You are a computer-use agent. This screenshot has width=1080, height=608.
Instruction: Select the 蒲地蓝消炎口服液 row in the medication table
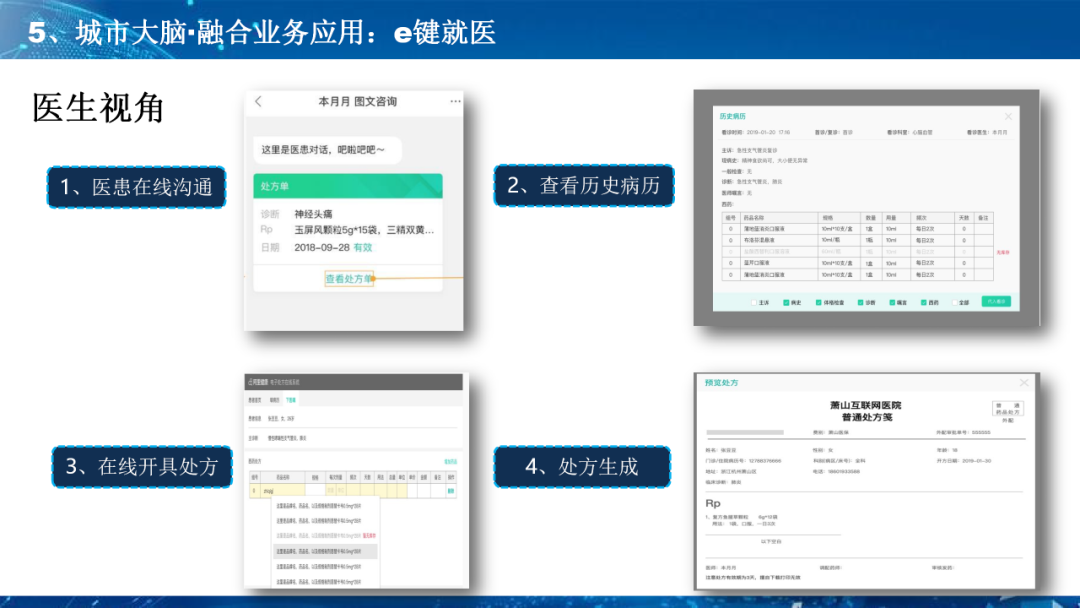(763, 227)
